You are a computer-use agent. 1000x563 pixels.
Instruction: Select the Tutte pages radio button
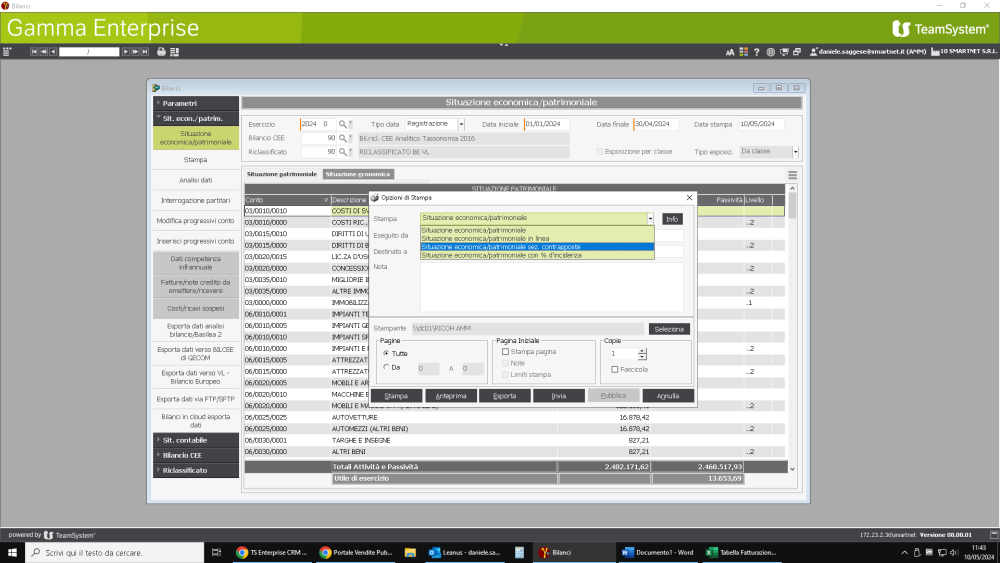click(386, 353)
